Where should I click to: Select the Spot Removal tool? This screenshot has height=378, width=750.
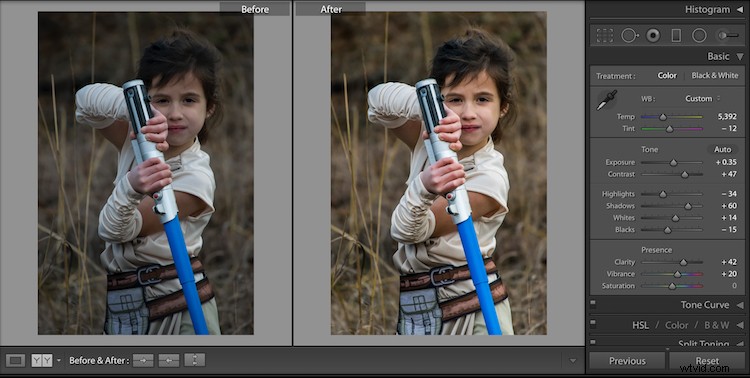[629, 35]
